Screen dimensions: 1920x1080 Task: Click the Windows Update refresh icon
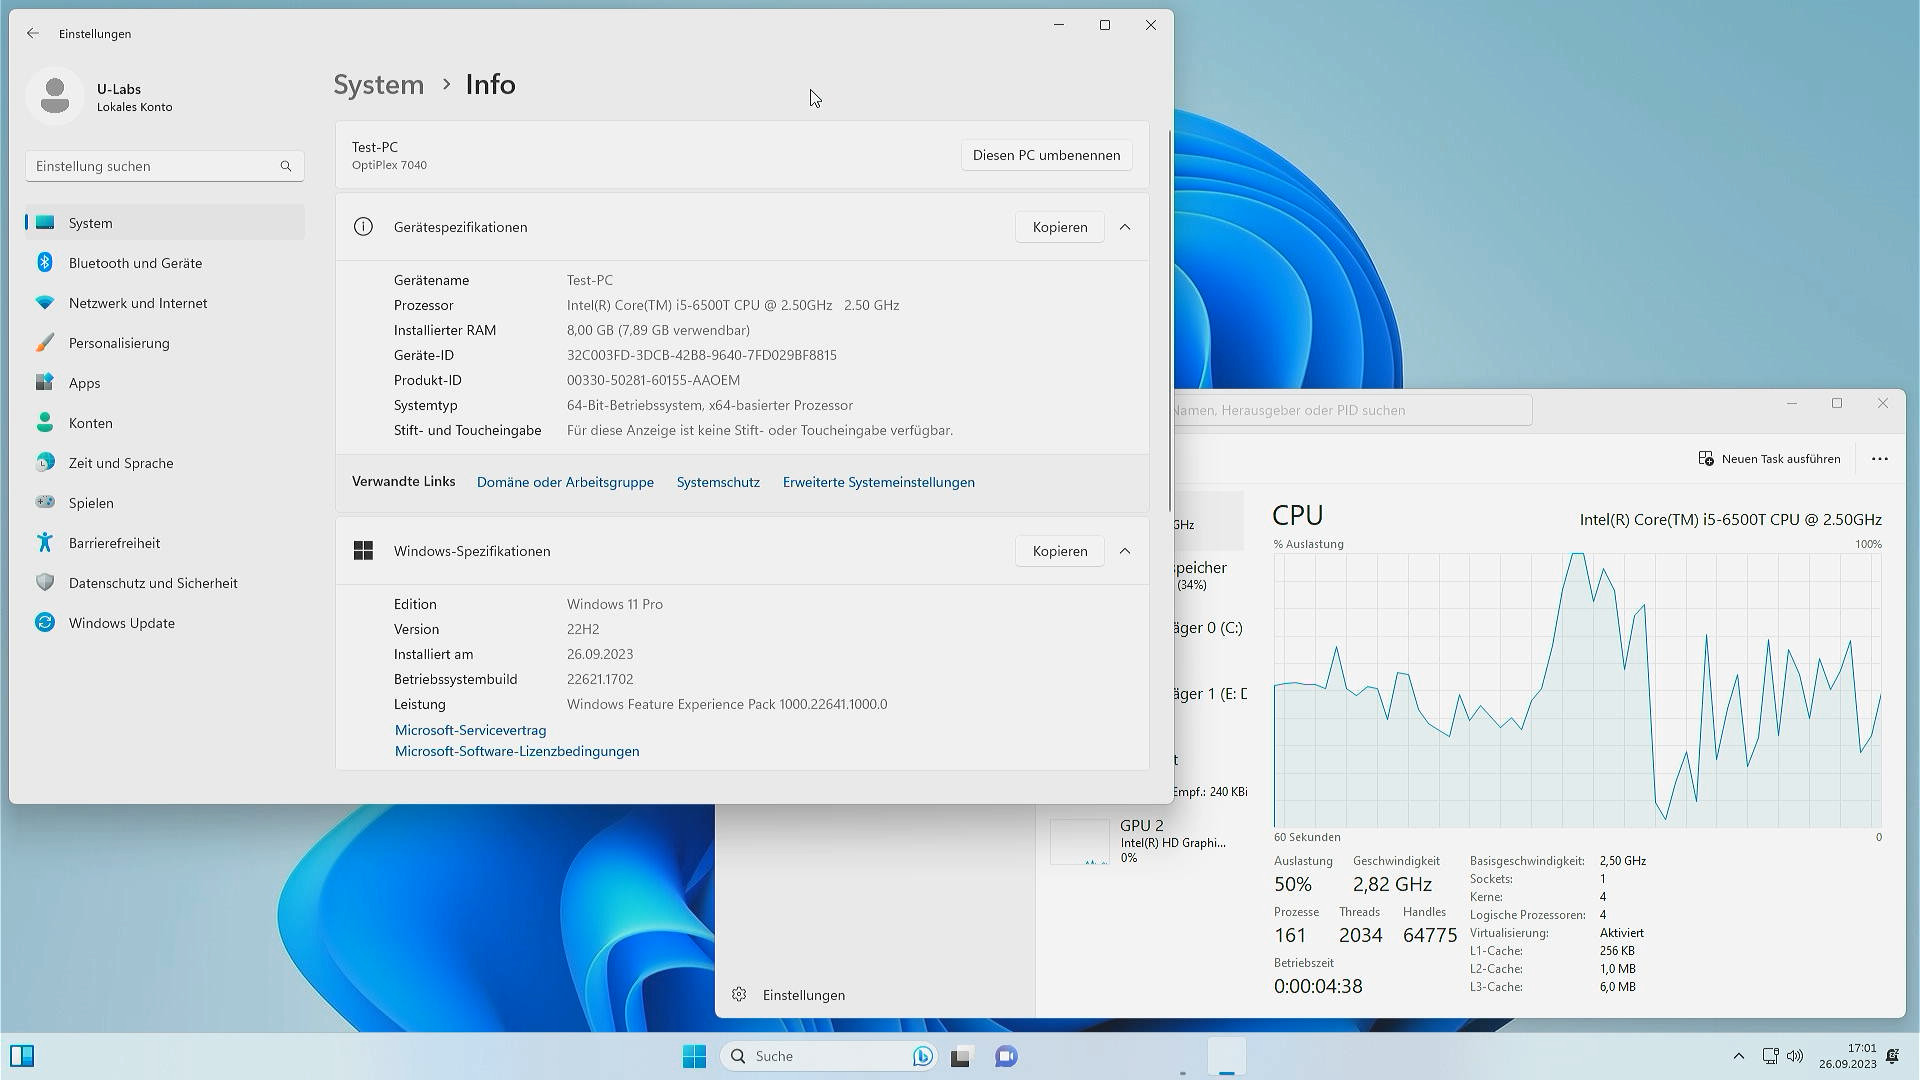[45, 622]
